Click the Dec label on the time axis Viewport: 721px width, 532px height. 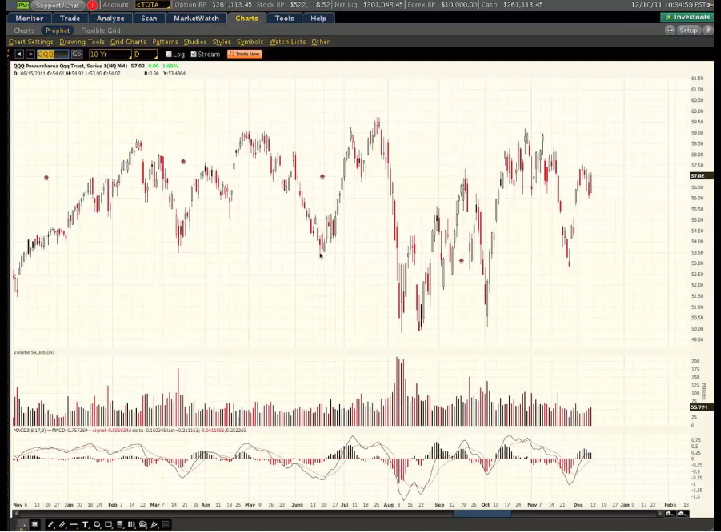tap(578, 505)
